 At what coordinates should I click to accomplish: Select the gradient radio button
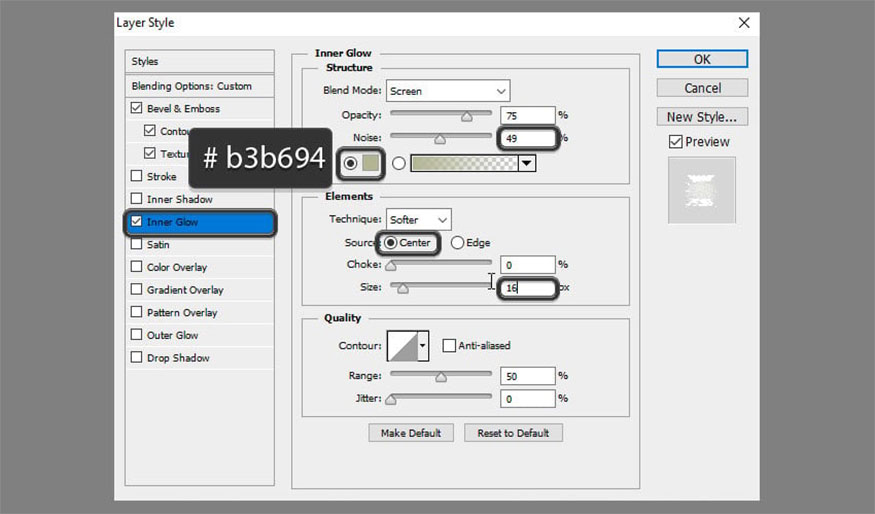tap(399, 163)
